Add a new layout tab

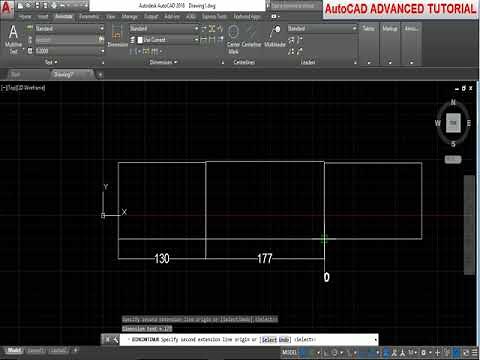click(76, 350)
